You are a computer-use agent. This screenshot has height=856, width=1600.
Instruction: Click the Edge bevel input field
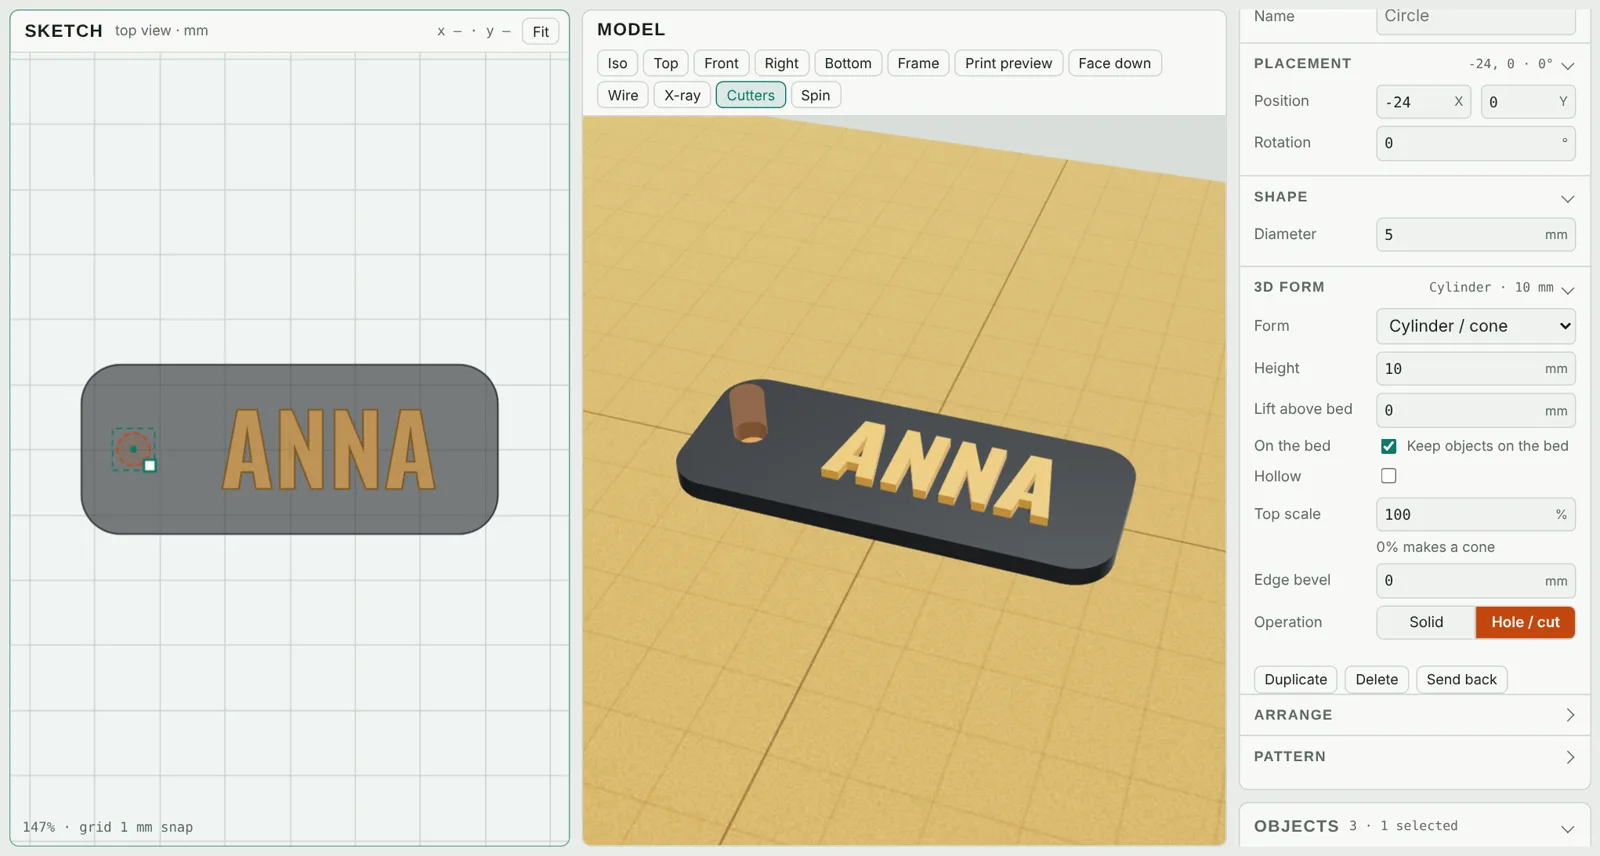1476,580
